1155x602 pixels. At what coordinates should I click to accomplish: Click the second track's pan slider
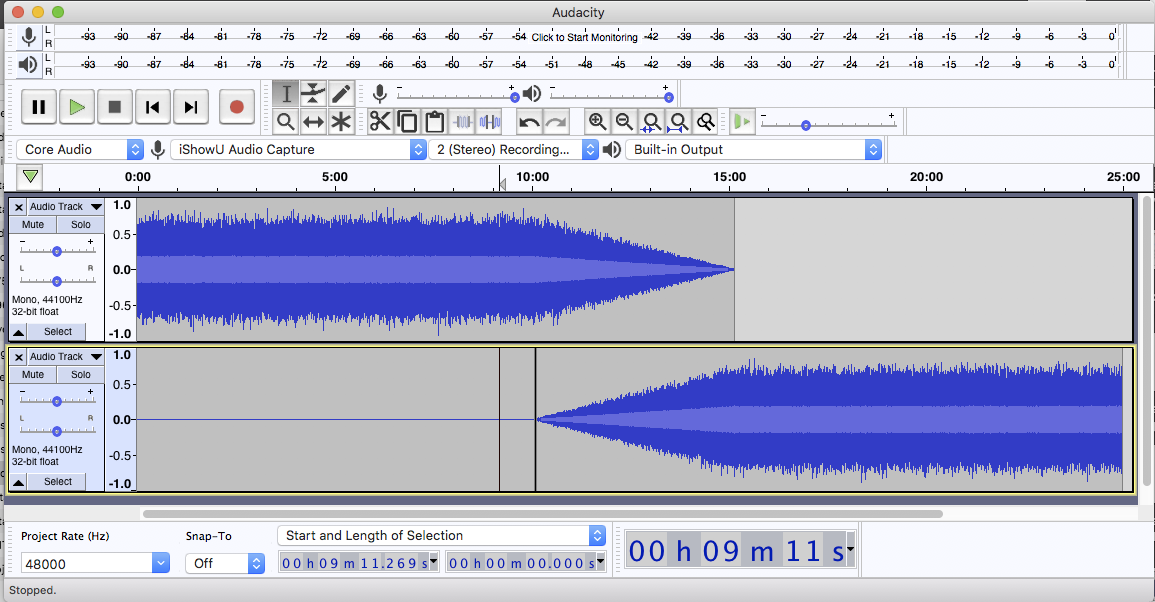[x=57, y=431]
